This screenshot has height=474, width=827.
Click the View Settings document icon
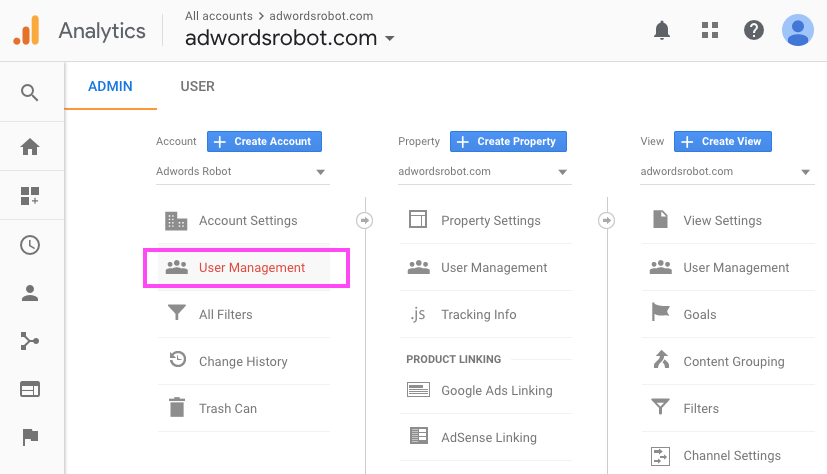click(x=660, y=219)
